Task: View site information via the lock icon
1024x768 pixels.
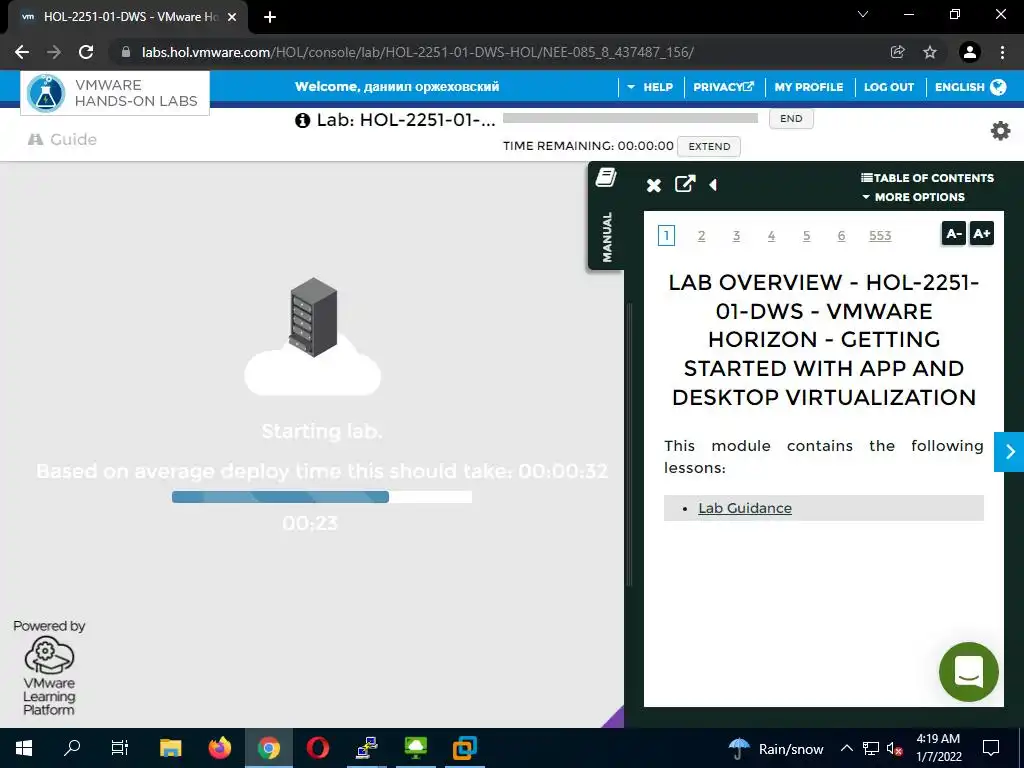Action: pos(126,52)
